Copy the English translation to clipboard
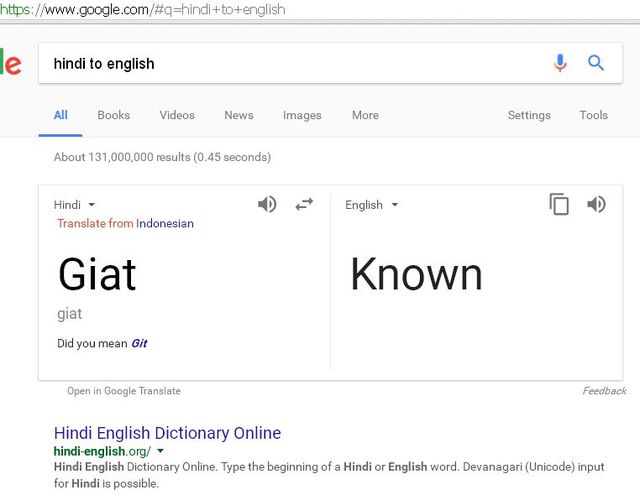This screenshot has width=640, height=495. 559,204
